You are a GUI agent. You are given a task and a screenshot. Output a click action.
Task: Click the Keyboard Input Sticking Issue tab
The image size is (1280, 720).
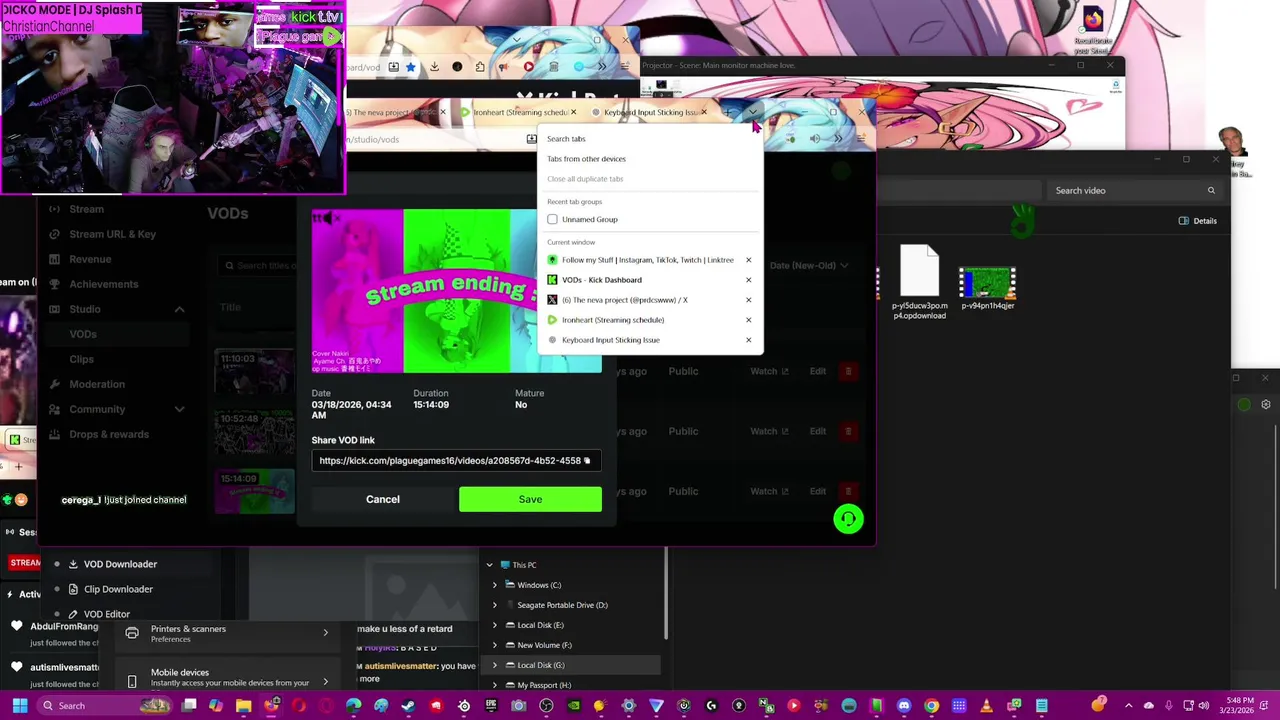(649, 112)
